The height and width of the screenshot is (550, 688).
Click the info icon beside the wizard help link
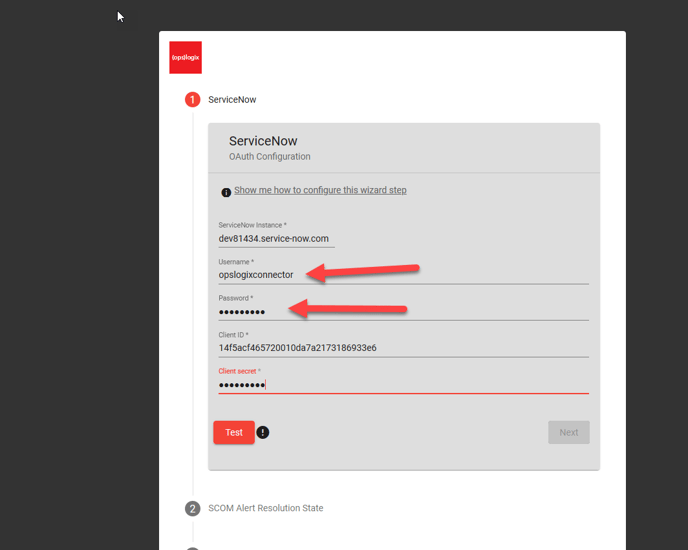point(226,192)
